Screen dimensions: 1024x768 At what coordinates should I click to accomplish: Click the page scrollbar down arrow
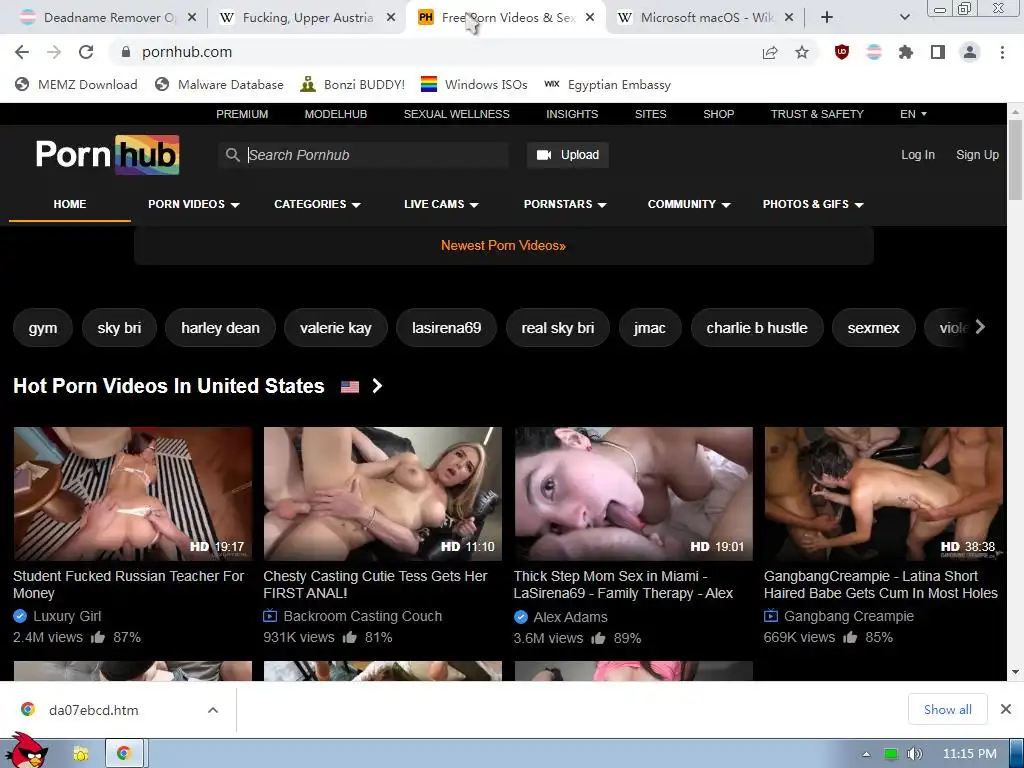[x=1015, y=672]
